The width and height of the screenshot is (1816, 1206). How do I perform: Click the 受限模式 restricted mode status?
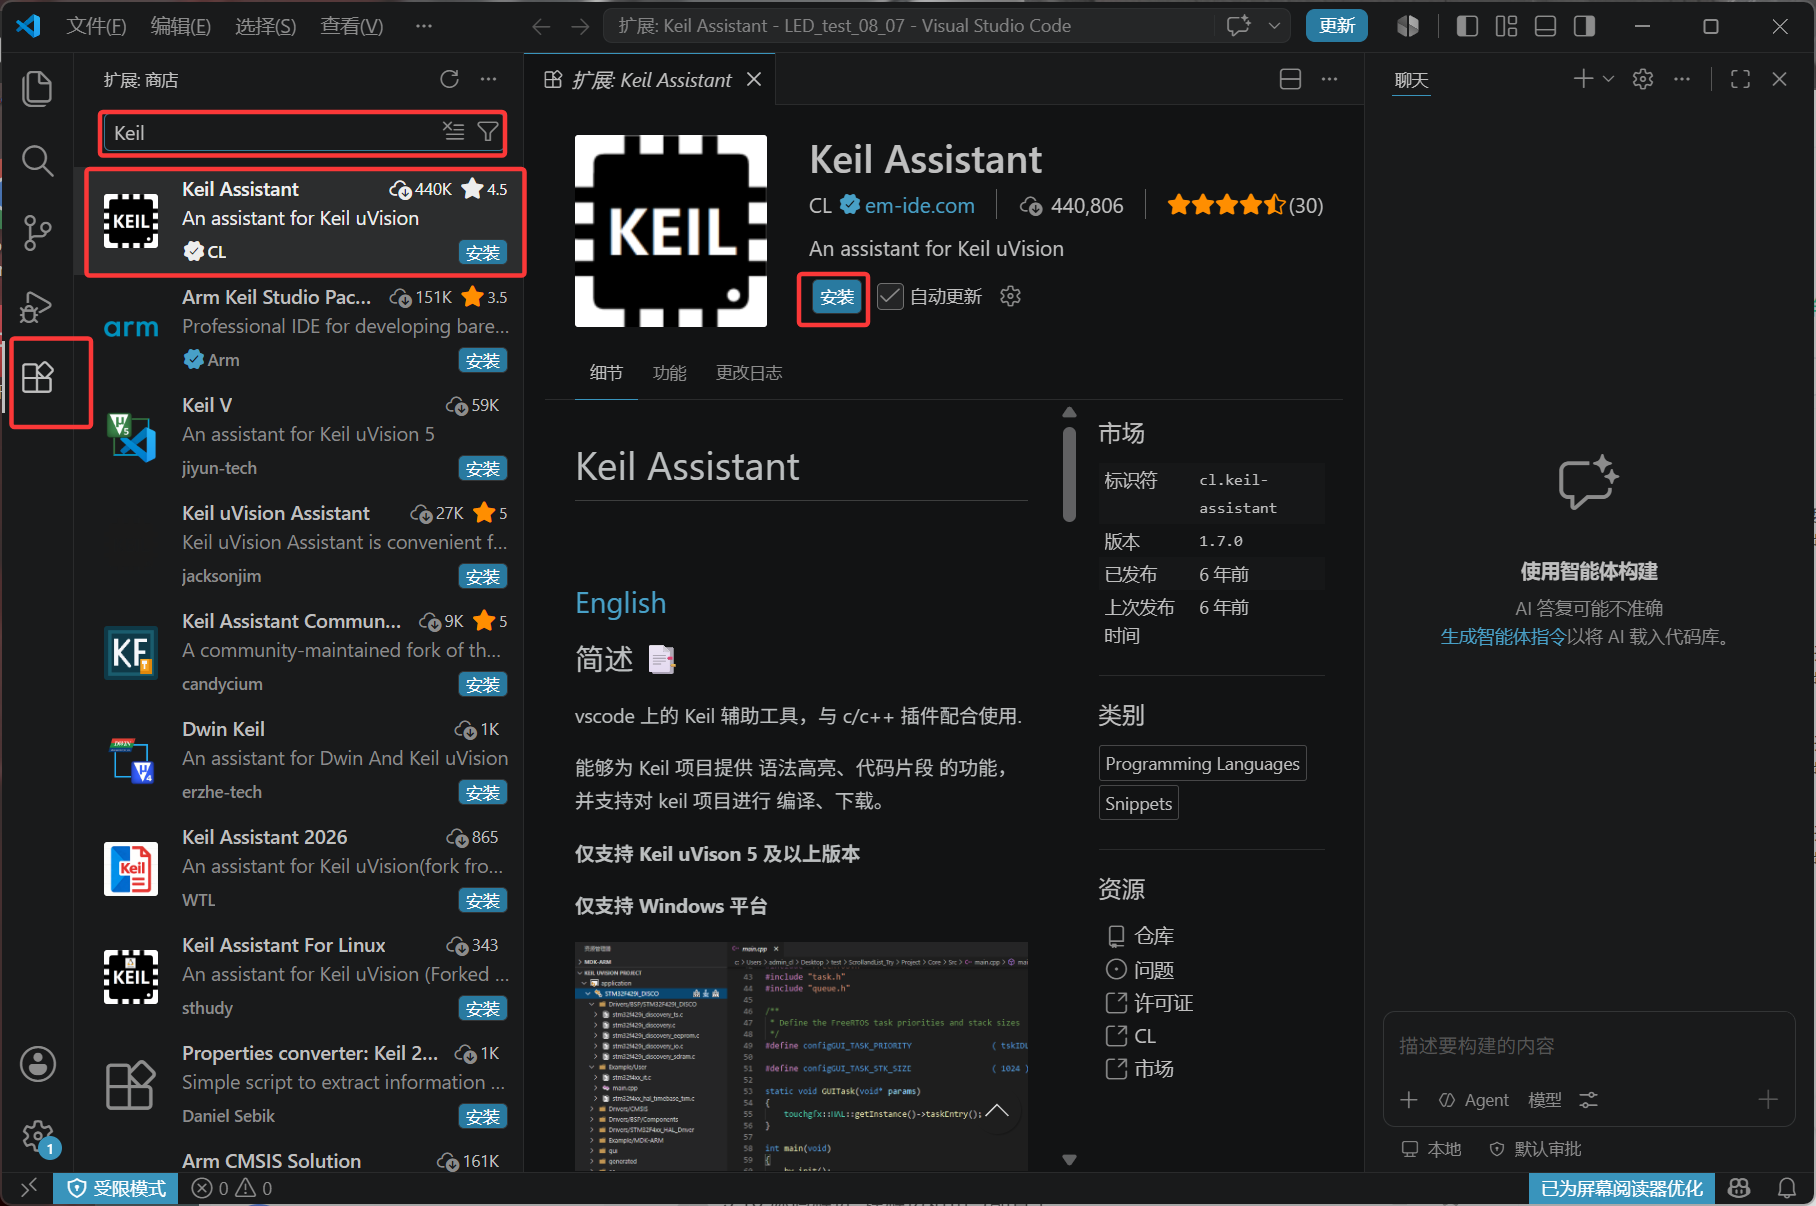coord(117,1188)
